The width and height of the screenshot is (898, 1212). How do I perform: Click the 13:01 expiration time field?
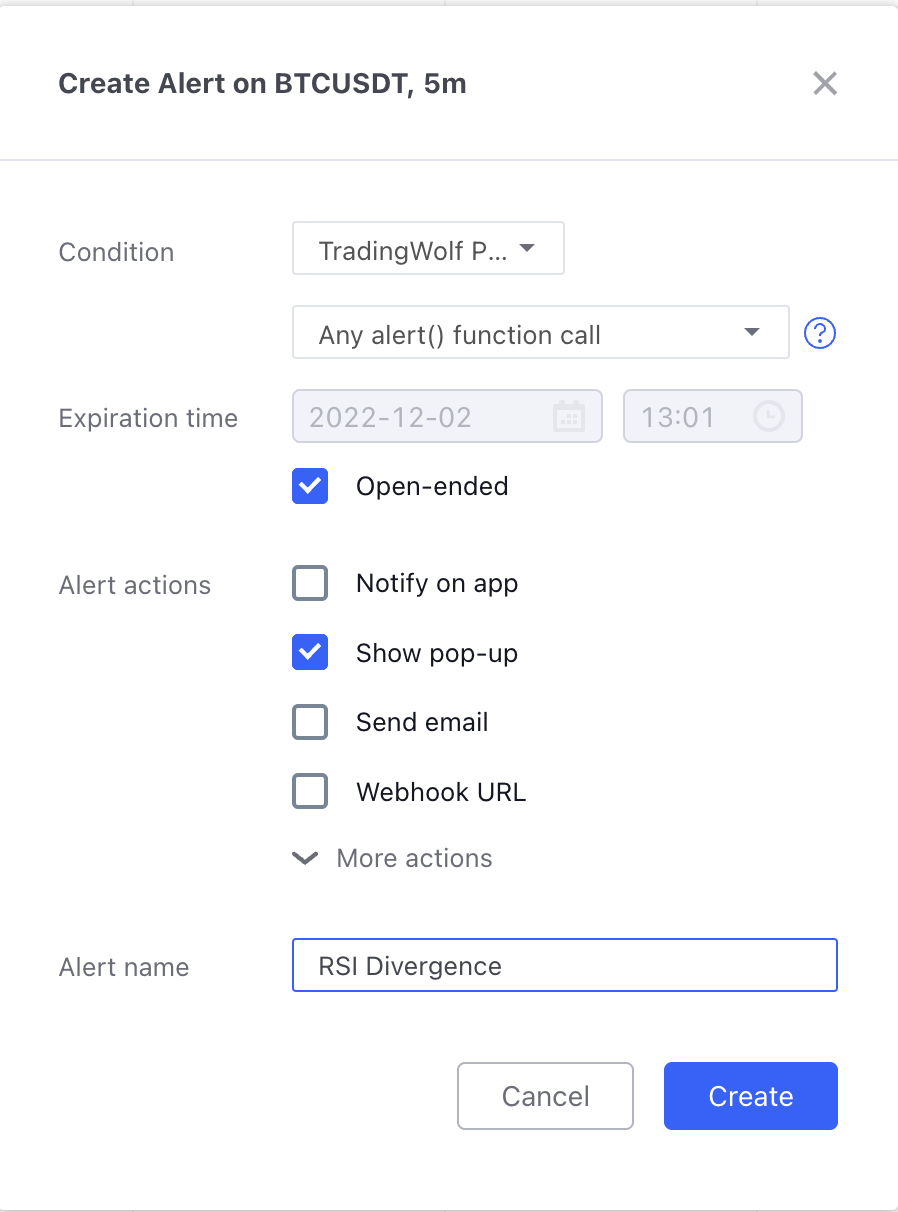point(713,416)
